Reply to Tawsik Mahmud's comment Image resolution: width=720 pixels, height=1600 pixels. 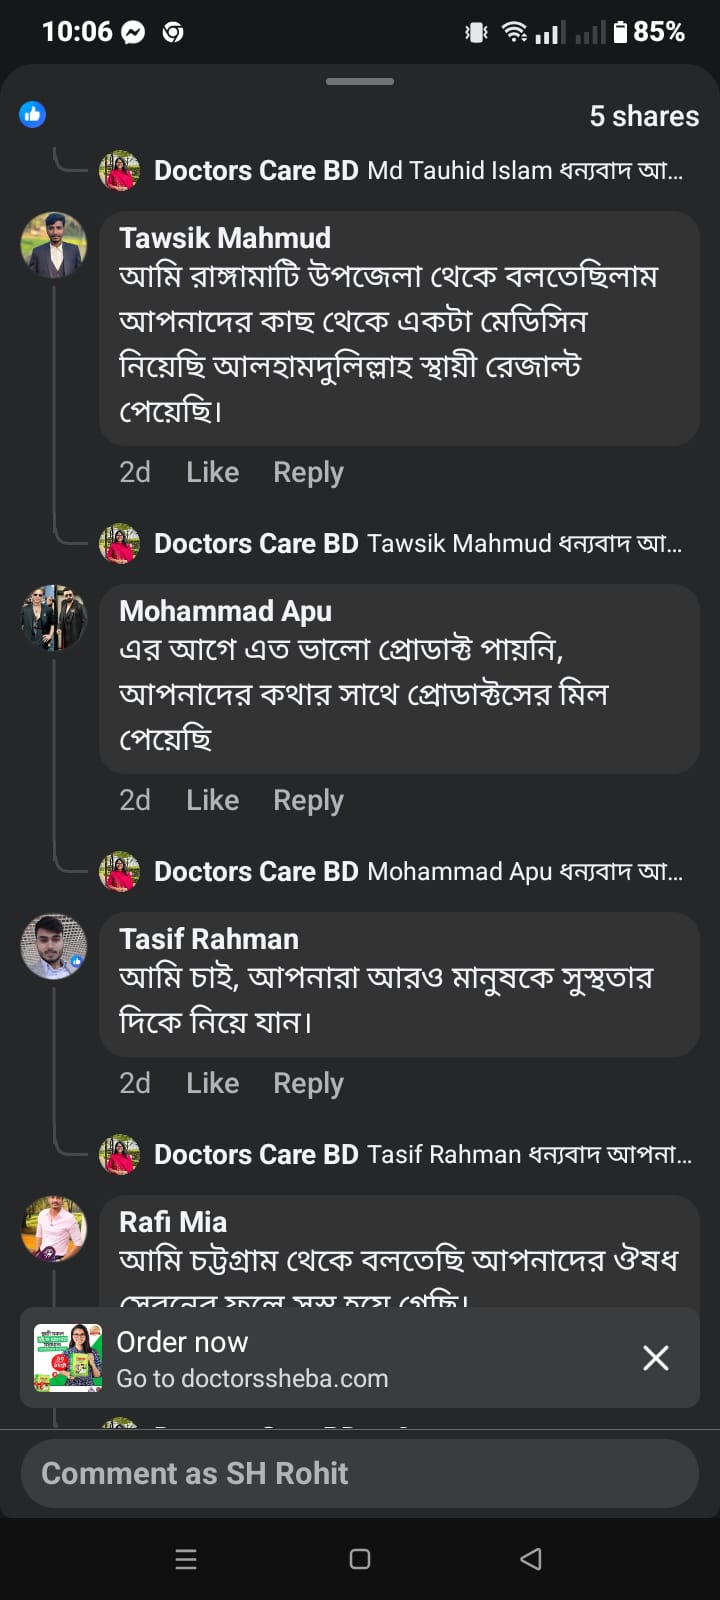click(308, 472)
